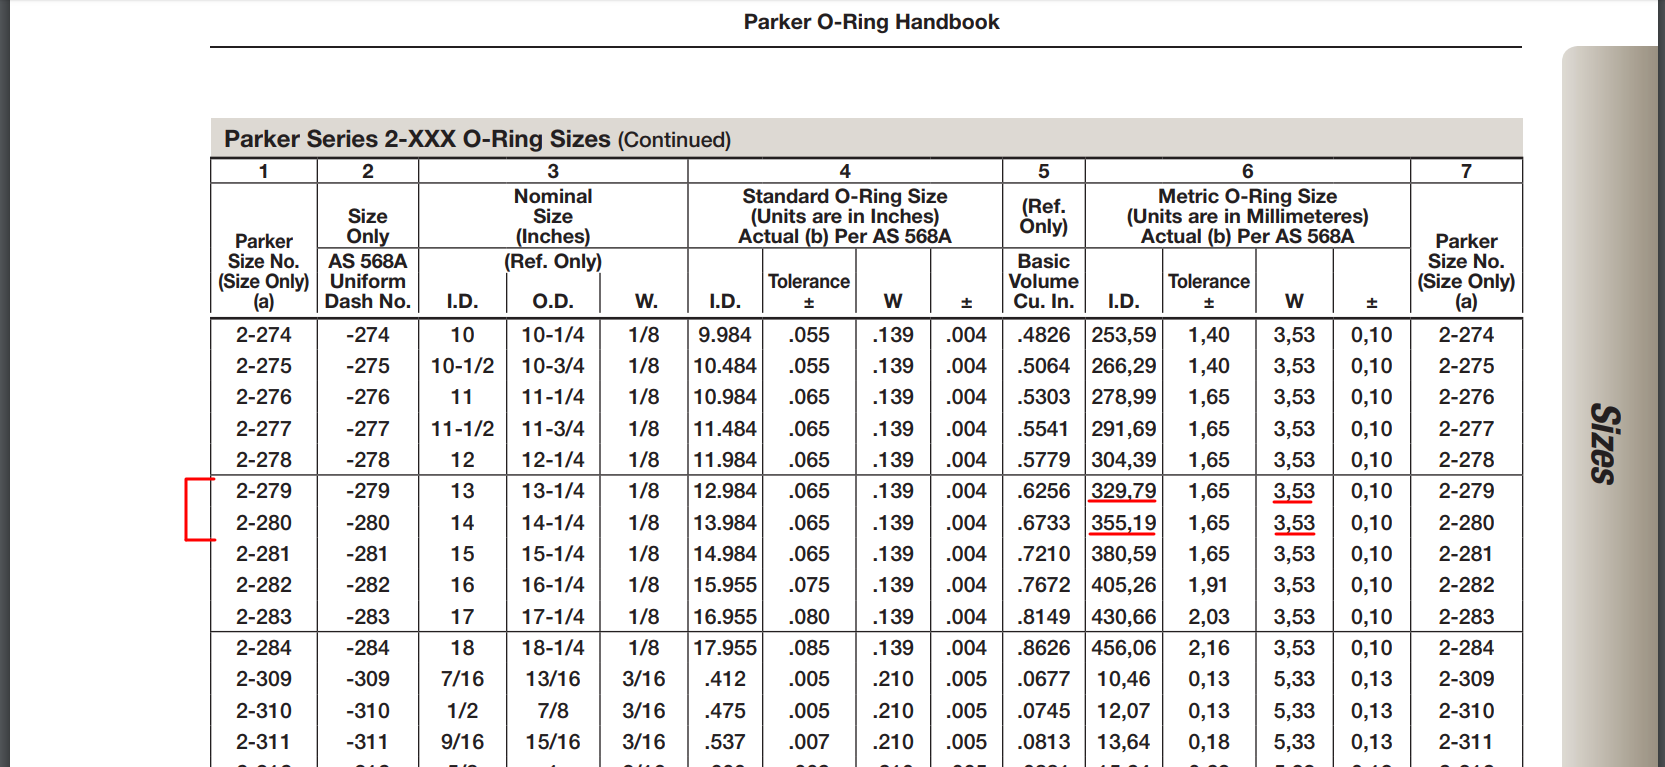Select metric I.D. value '253,59'
1665x767 pixels.
pos(1123,335)
